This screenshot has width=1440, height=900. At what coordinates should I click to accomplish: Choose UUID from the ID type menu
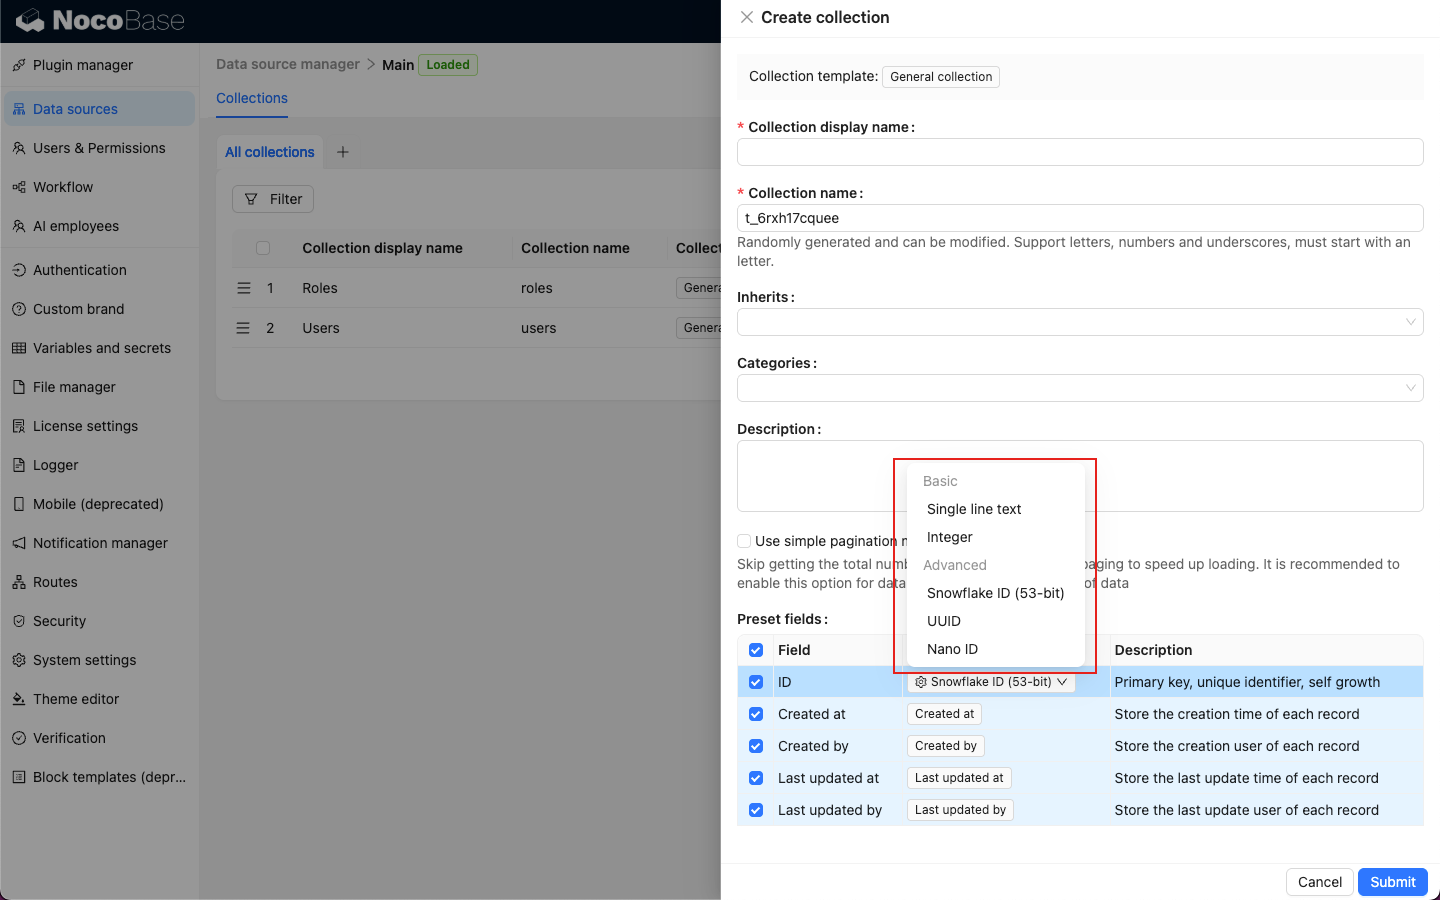(x=944, y=621)
